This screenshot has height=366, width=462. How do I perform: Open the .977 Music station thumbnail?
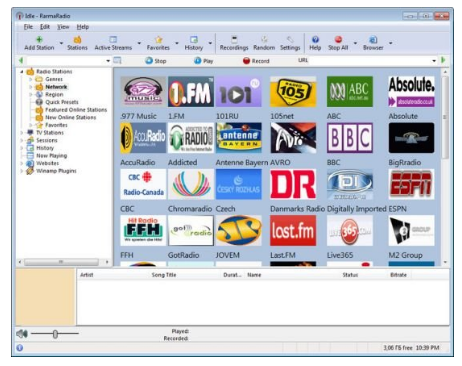(143, 92)
